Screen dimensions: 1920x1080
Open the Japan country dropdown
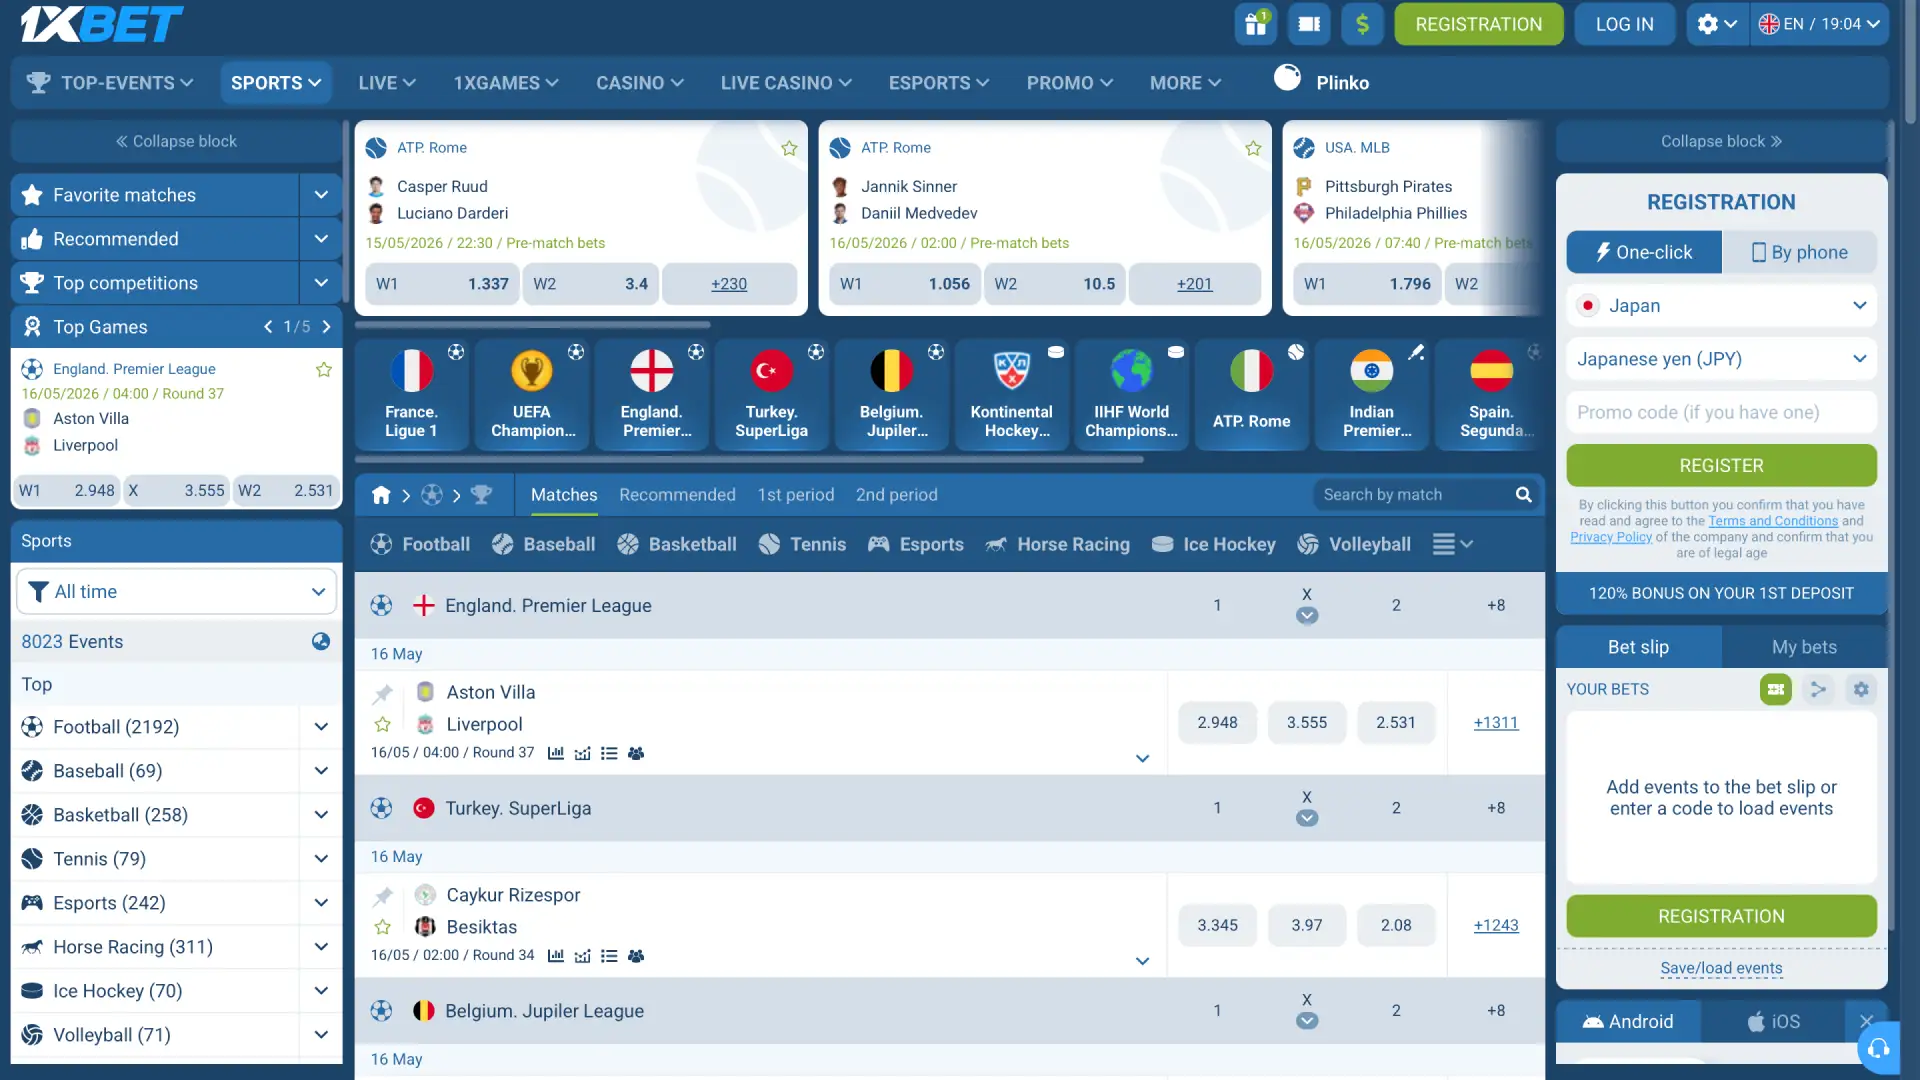point(1721,306)
